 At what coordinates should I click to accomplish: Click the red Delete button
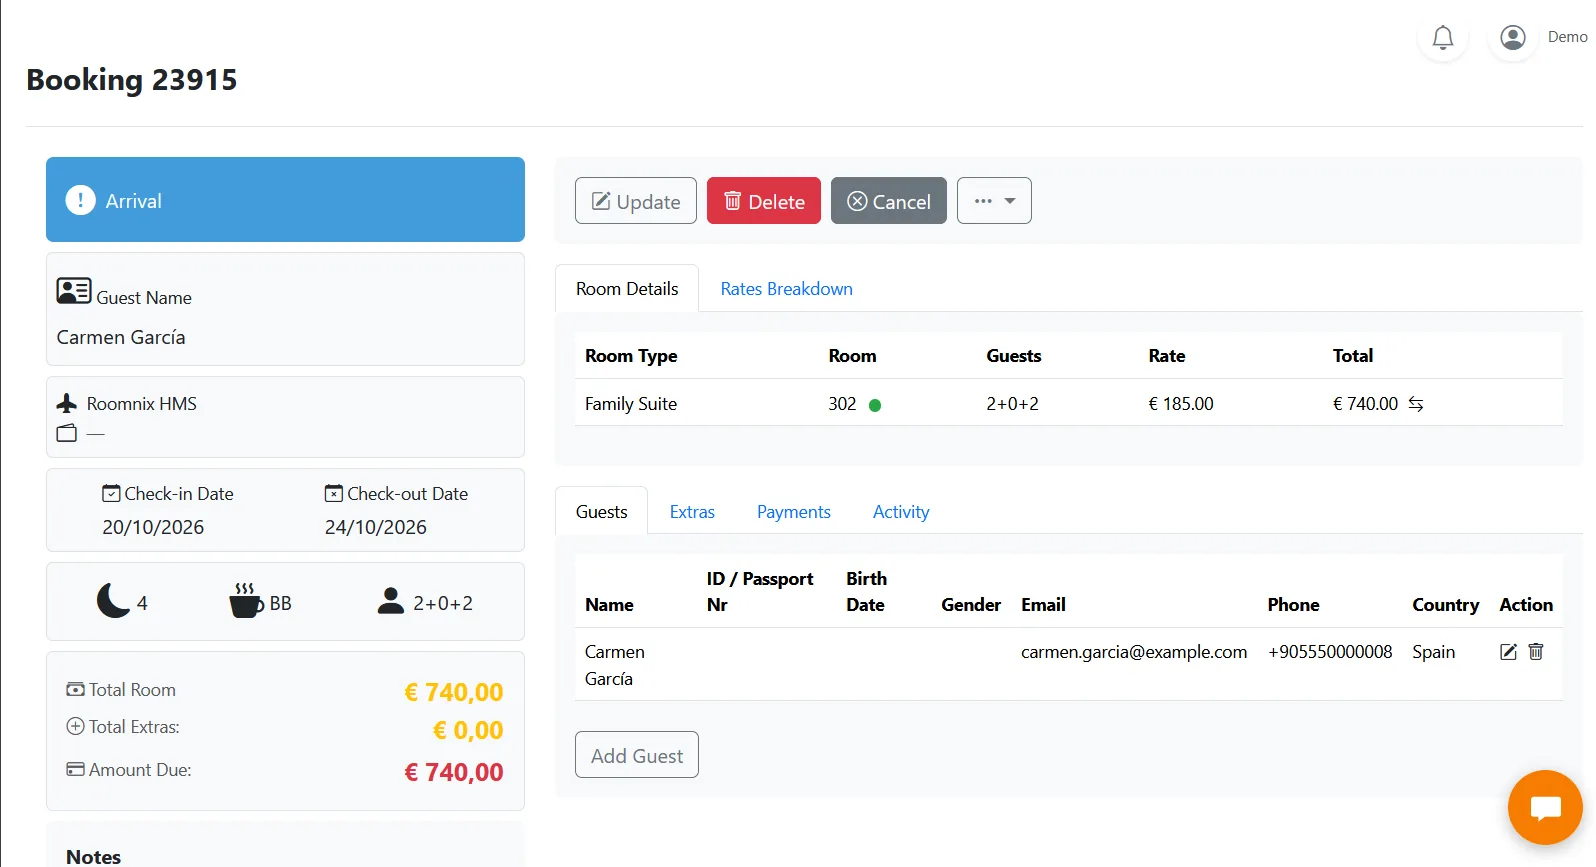point(764,201)
